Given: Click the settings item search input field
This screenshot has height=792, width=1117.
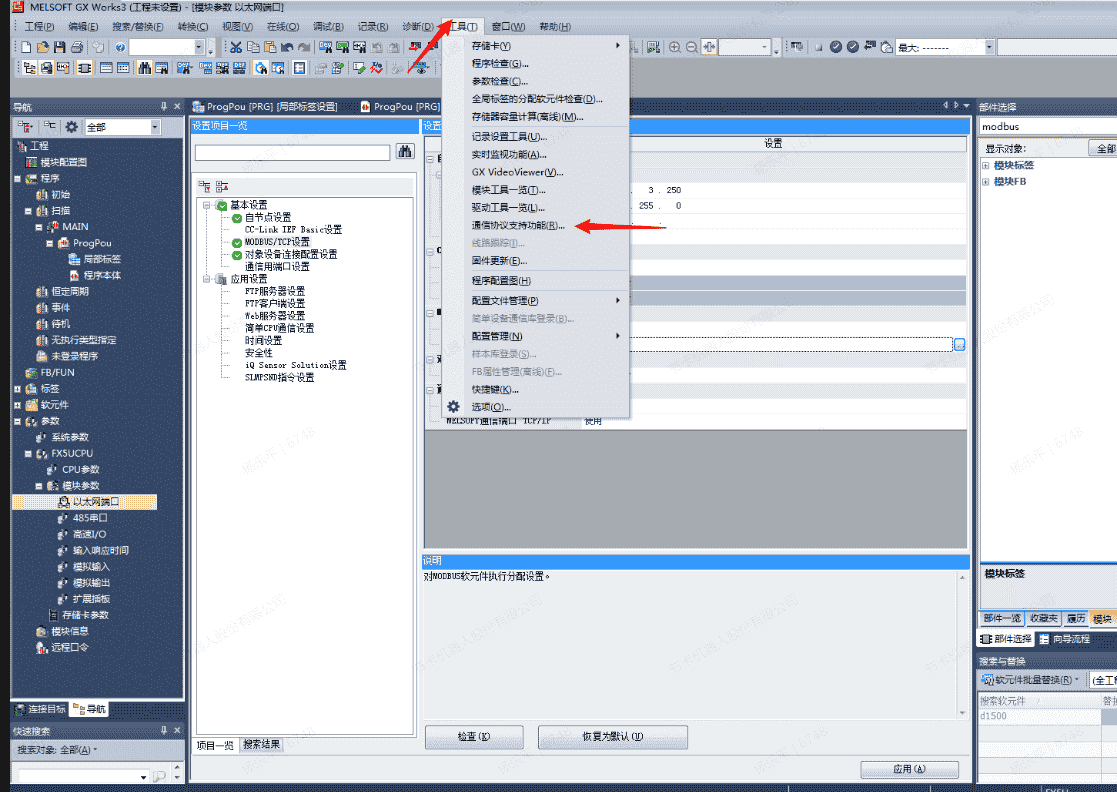Looking at the screenshot, I should 292,153.
